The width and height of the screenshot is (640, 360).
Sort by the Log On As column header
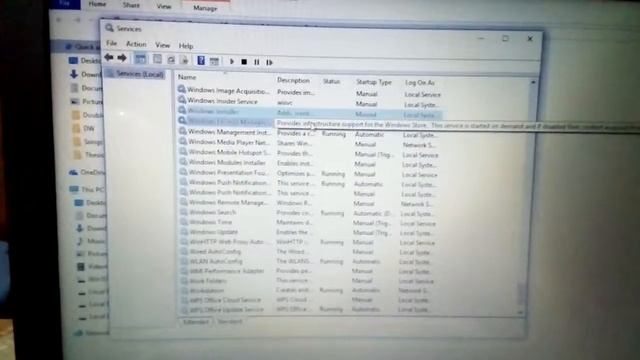pos(420,83)
